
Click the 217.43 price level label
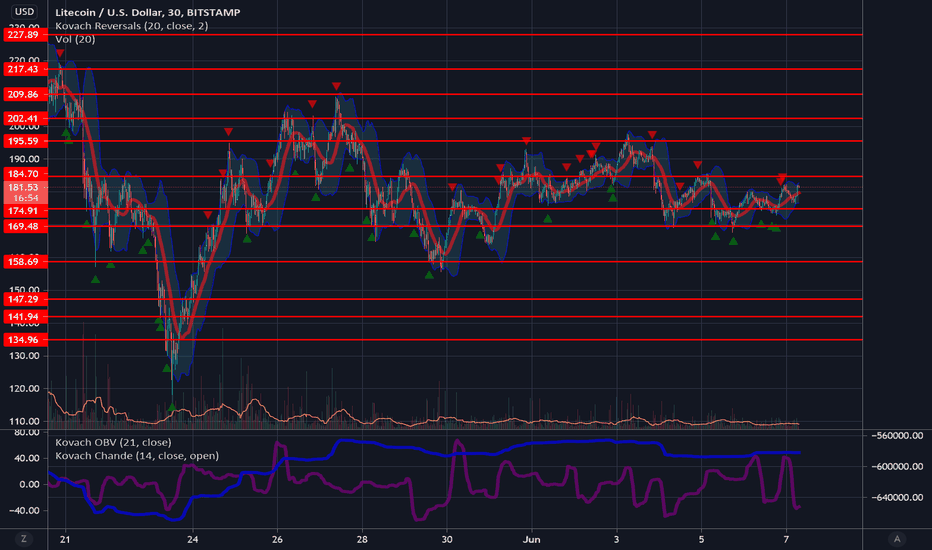pos(25,69)
